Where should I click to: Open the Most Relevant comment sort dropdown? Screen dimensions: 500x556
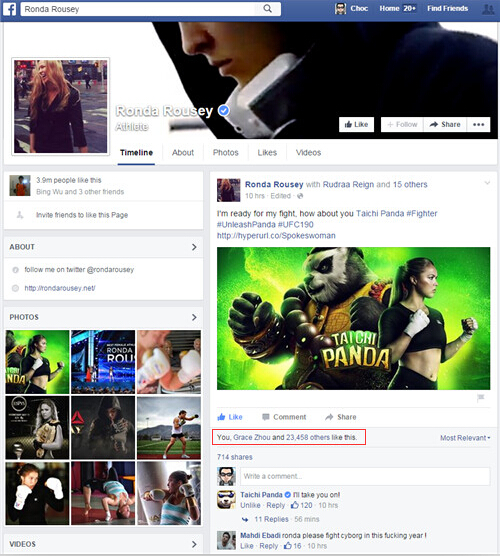[x=465, y=438]
